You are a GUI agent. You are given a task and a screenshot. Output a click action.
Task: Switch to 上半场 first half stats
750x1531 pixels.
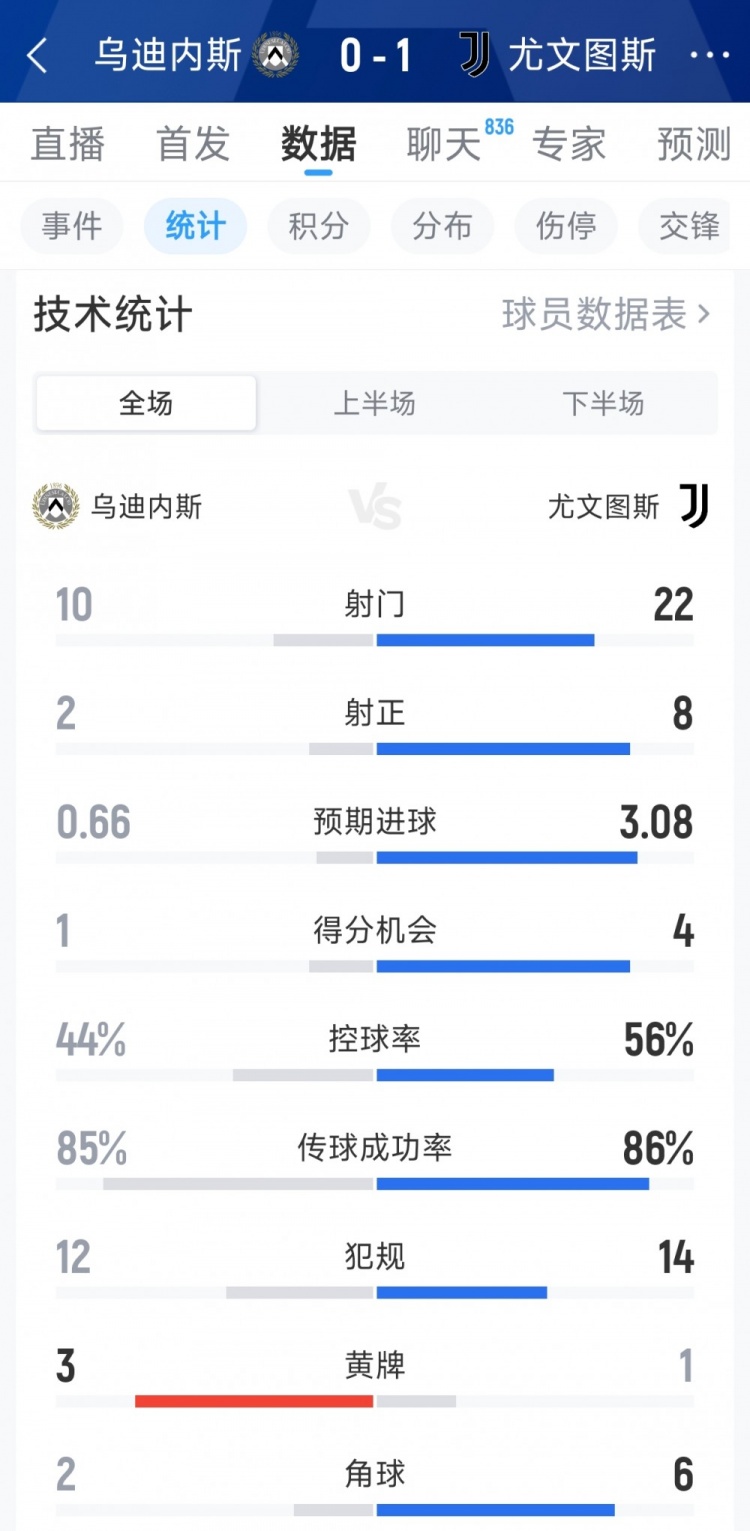pos(374,403)
